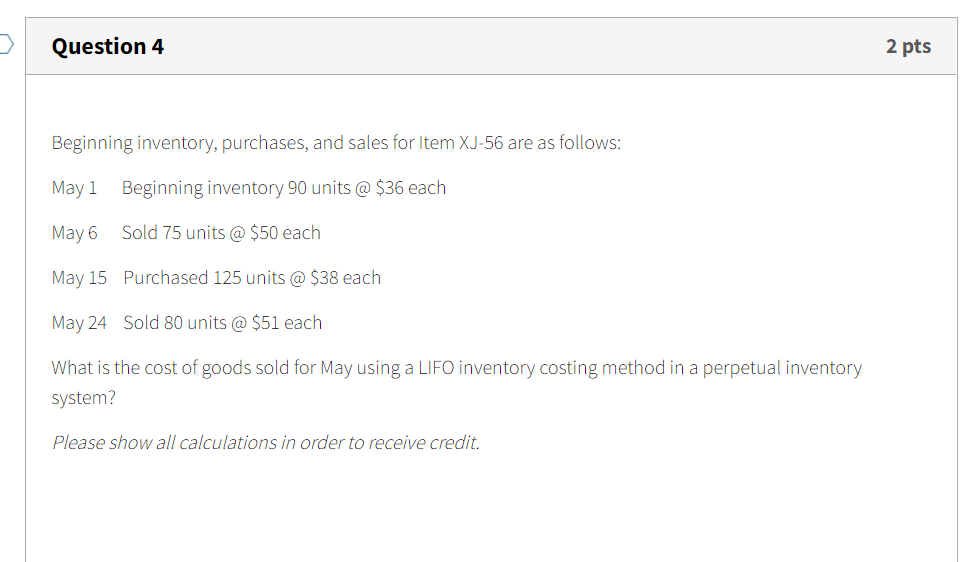Click the "May 24" date label
This screenshot has height=562, width=970.
79,323
